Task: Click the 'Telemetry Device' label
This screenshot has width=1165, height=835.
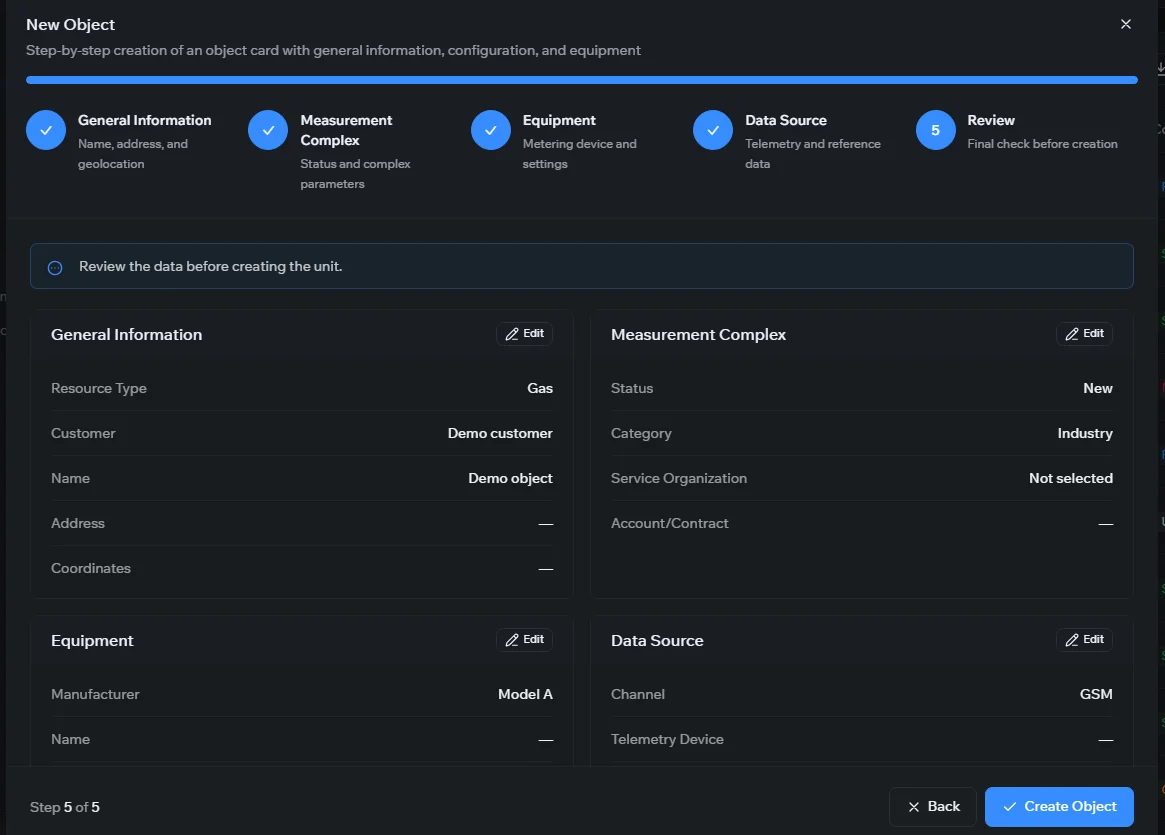Action: tap(667, 740)
